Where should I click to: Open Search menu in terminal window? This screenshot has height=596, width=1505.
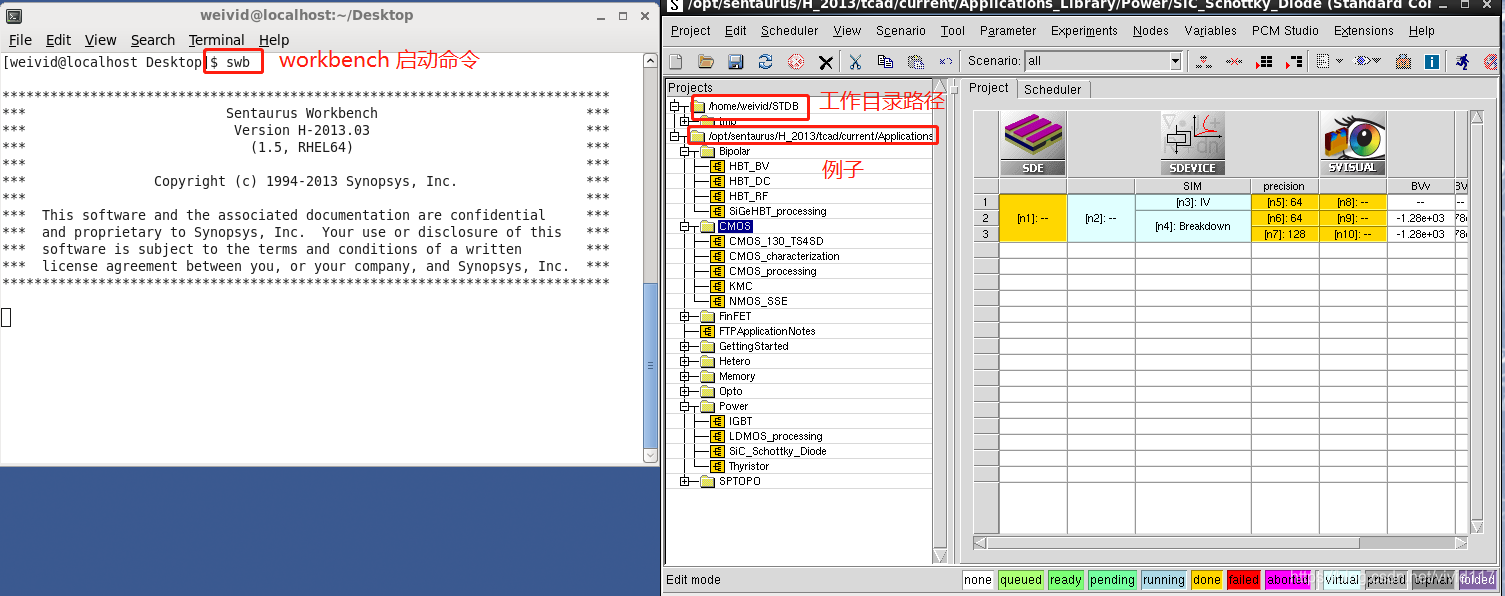point(153,40)
